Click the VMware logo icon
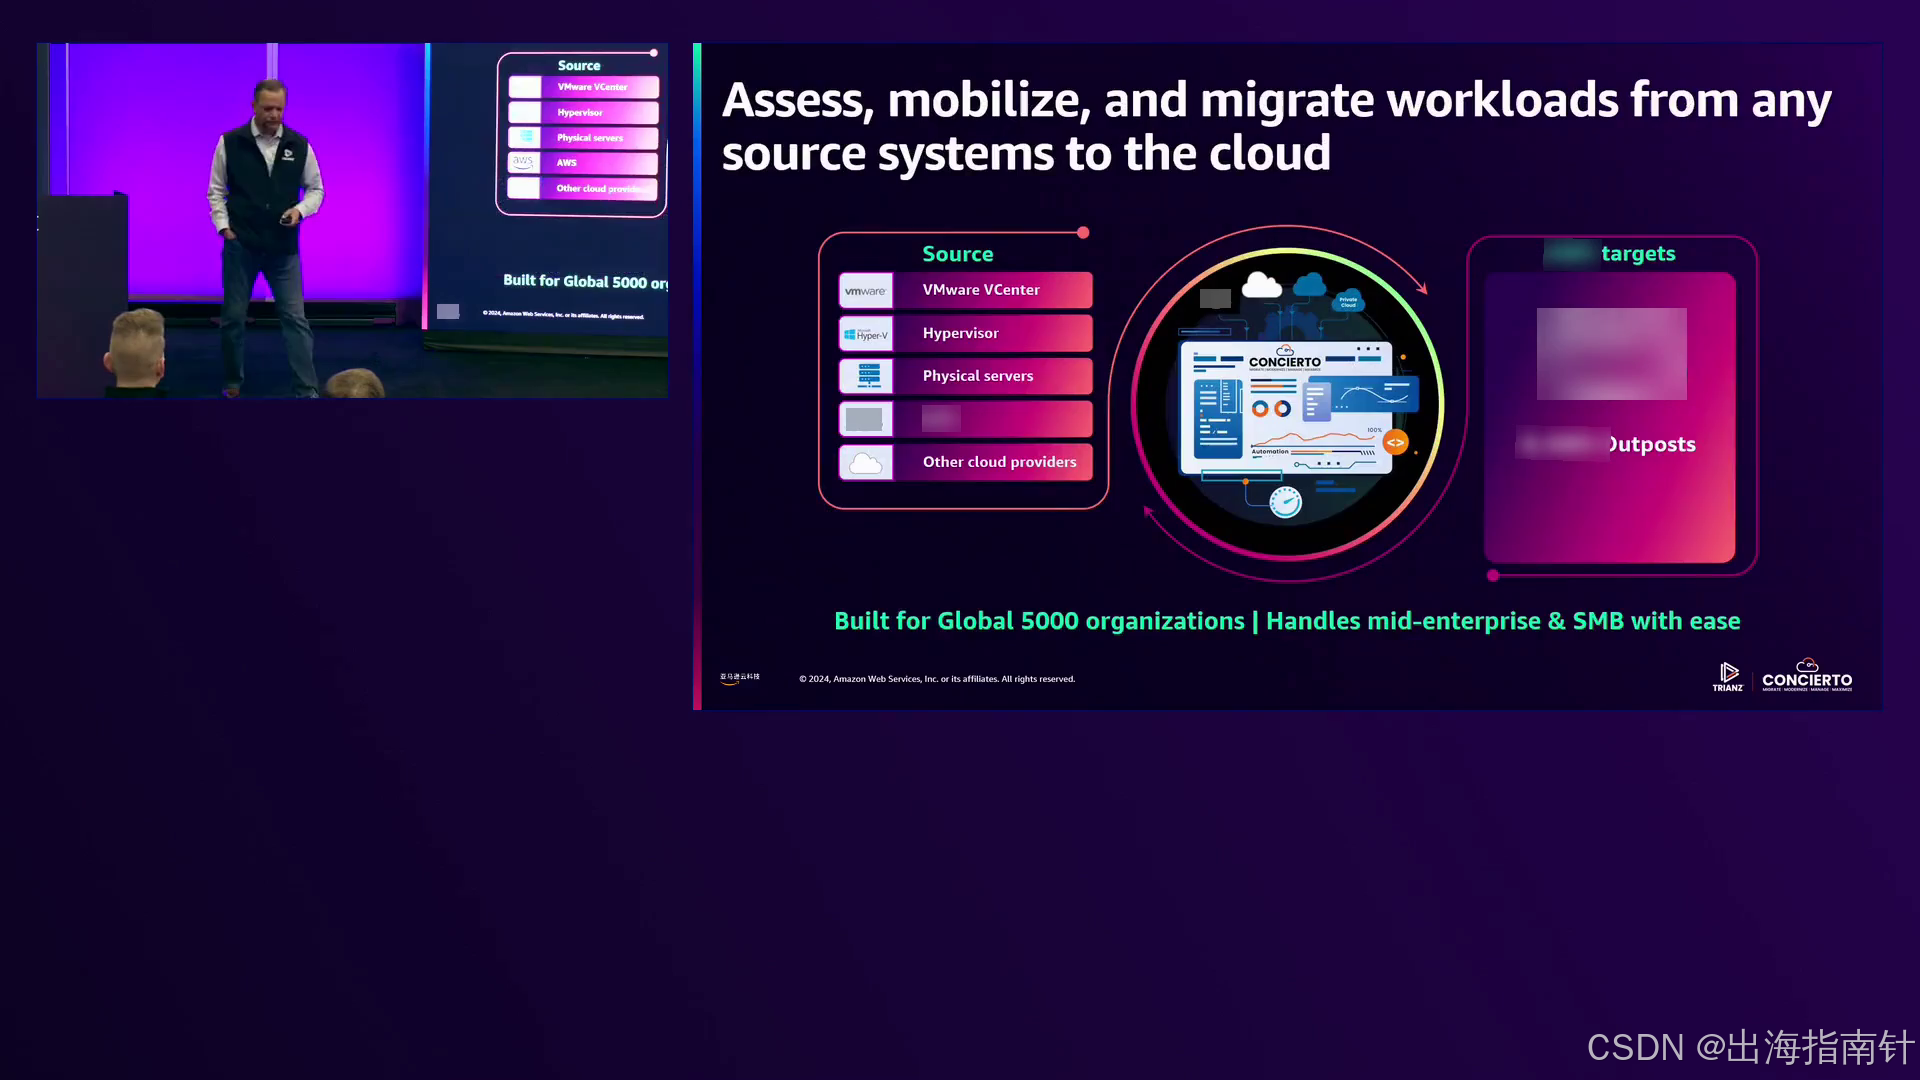The height and width of the screenshot is (1080, 1920). point(865,291)
